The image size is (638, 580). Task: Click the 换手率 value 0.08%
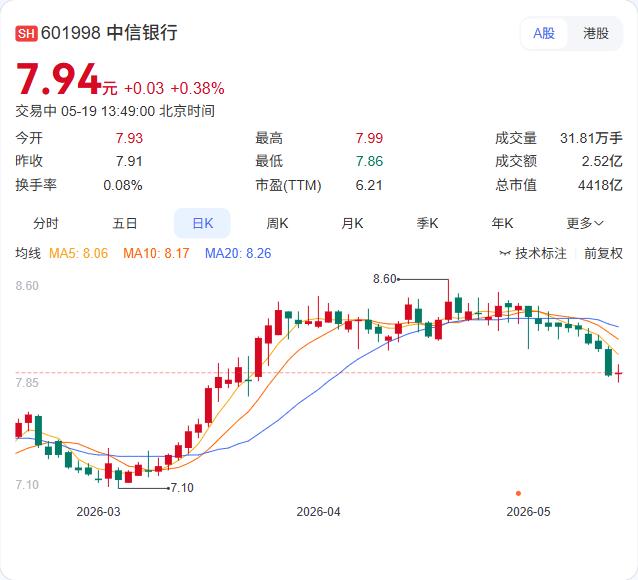(123, 185)
